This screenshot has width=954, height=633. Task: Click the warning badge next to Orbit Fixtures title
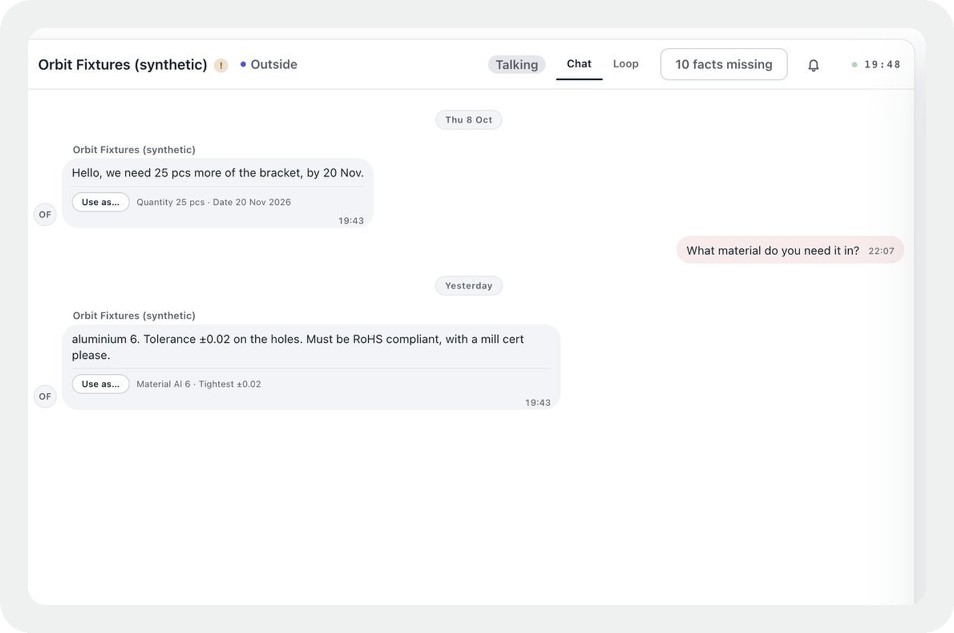[221, 65]
